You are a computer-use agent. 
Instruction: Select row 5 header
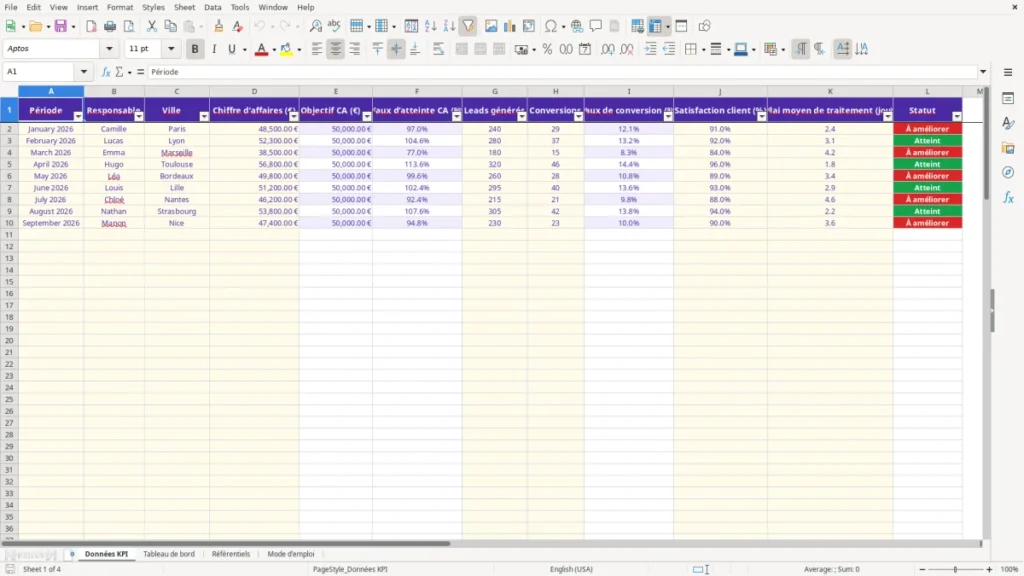click(9, 164)
